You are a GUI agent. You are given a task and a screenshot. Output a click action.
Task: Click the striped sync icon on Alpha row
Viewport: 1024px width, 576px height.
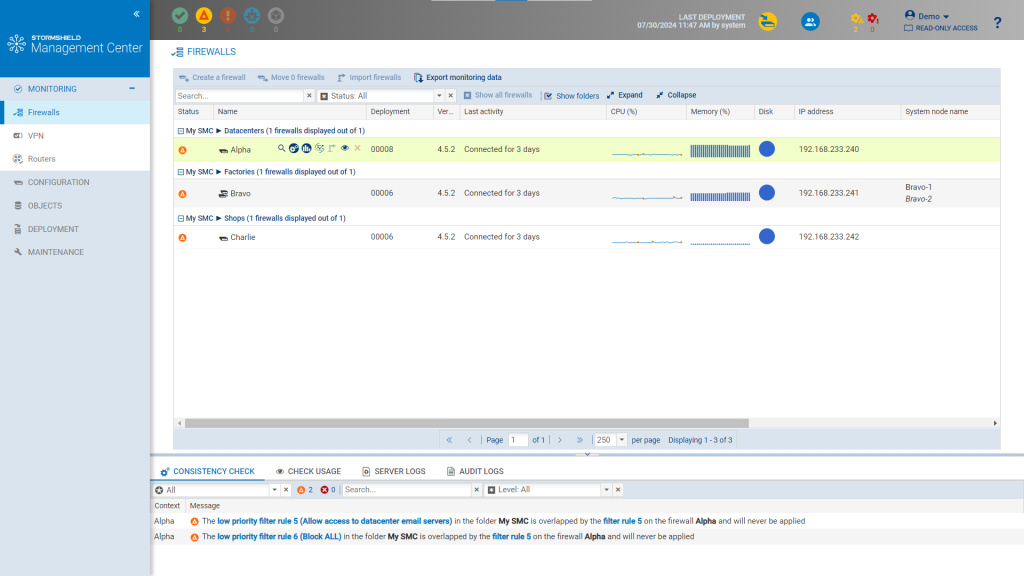[319, 148]
